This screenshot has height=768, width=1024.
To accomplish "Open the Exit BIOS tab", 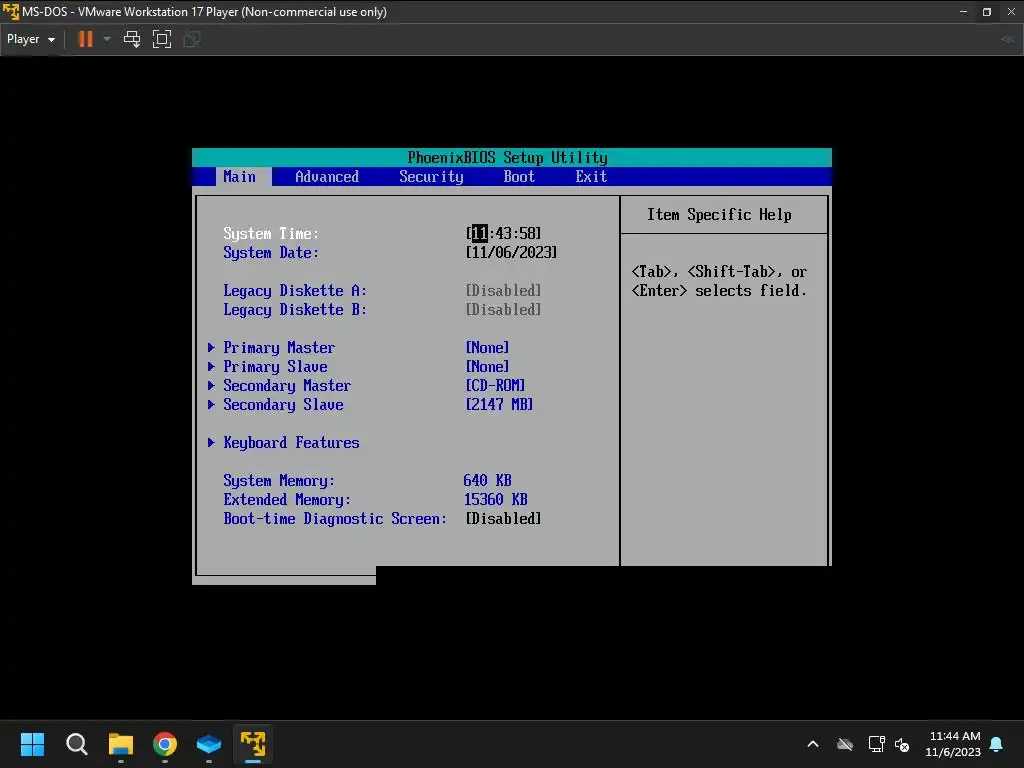I will [x=591, y=176].
